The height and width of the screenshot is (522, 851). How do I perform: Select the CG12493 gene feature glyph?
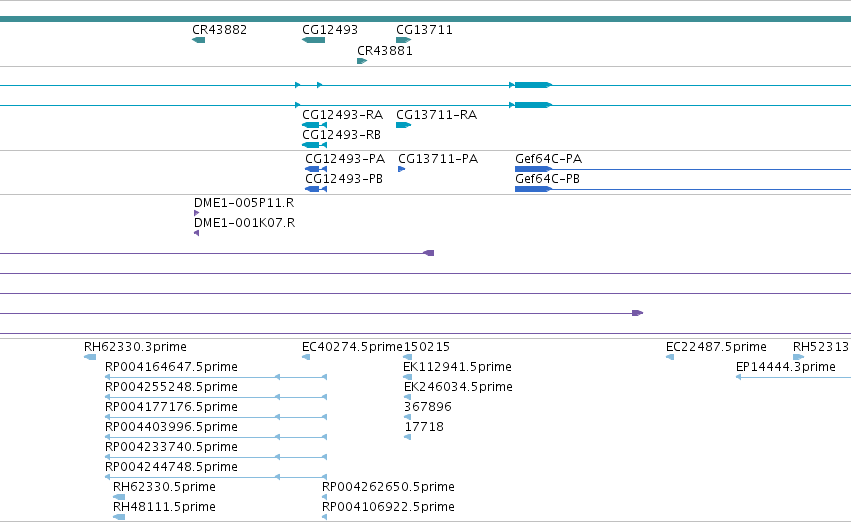(x=313, y=40)
